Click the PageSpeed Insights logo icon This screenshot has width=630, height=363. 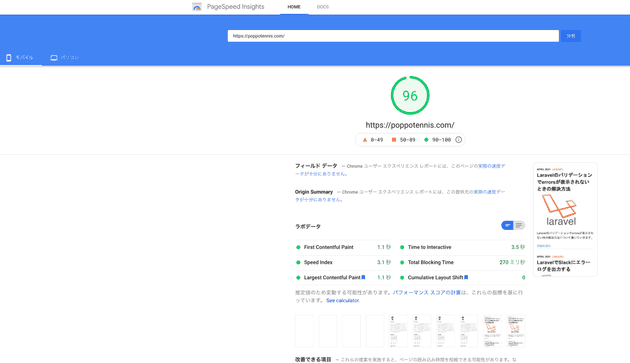coord(197,7)
